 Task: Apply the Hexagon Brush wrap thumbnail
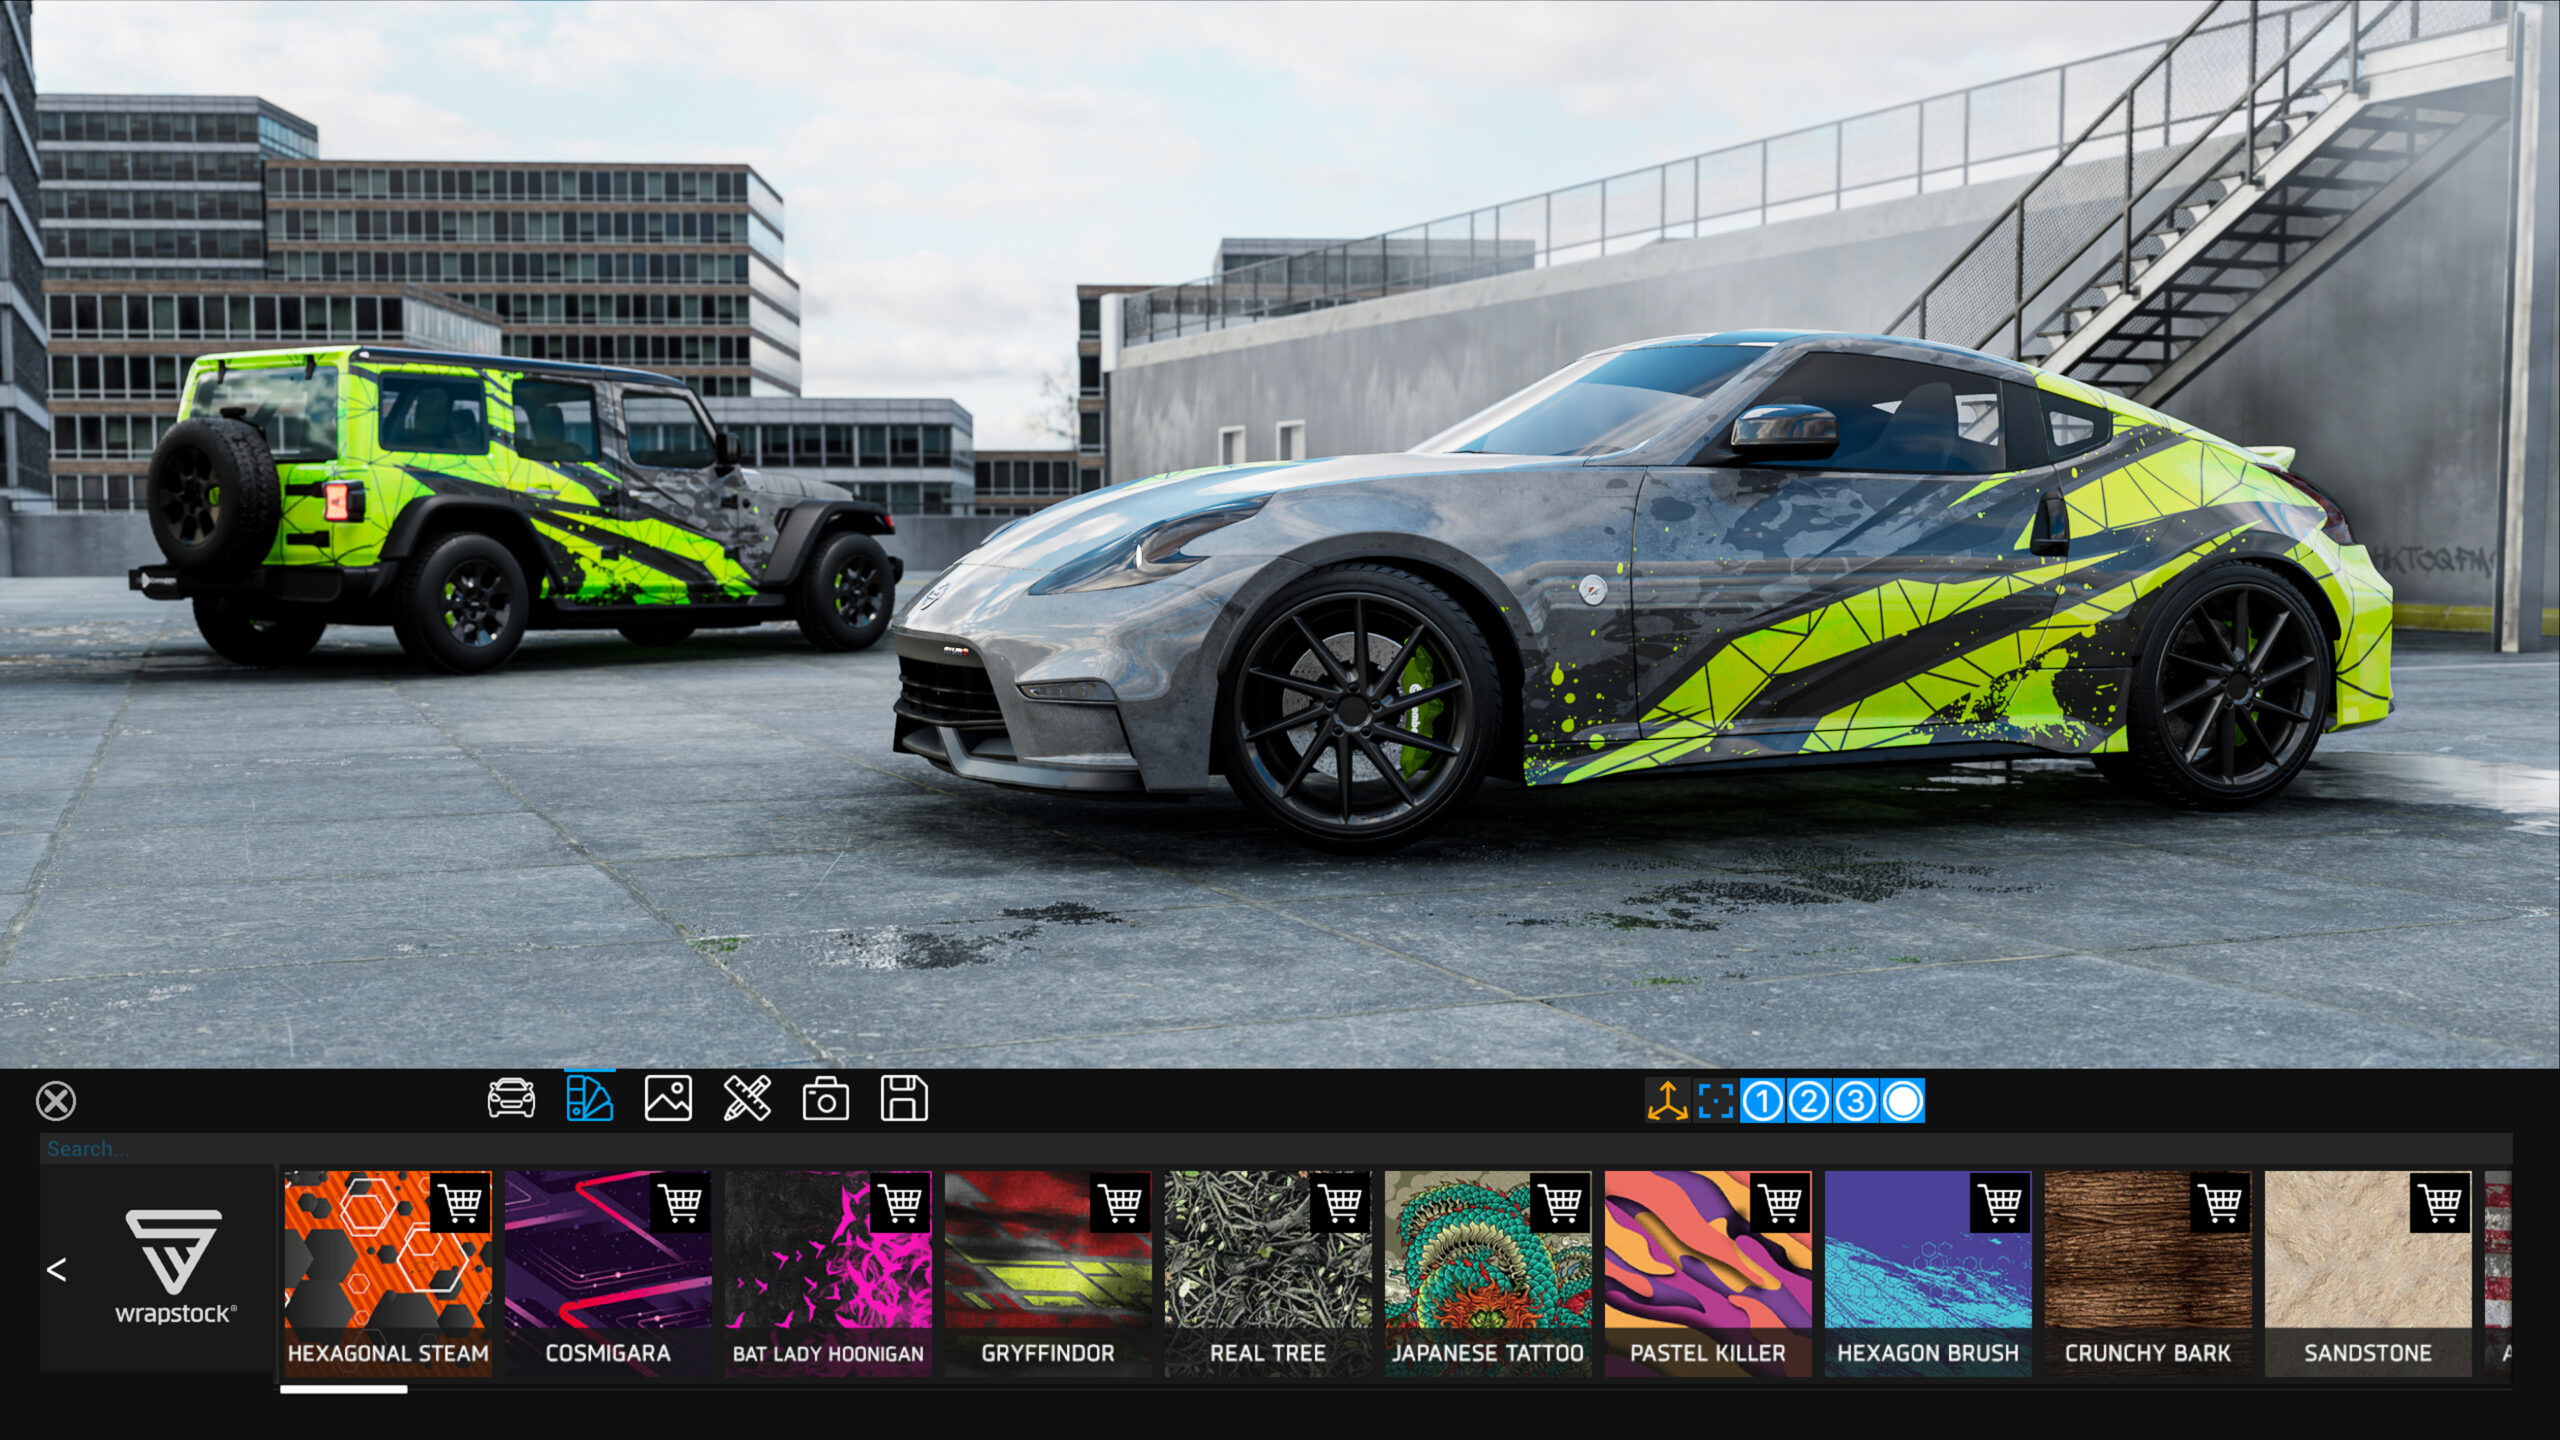[1928, 1274]
